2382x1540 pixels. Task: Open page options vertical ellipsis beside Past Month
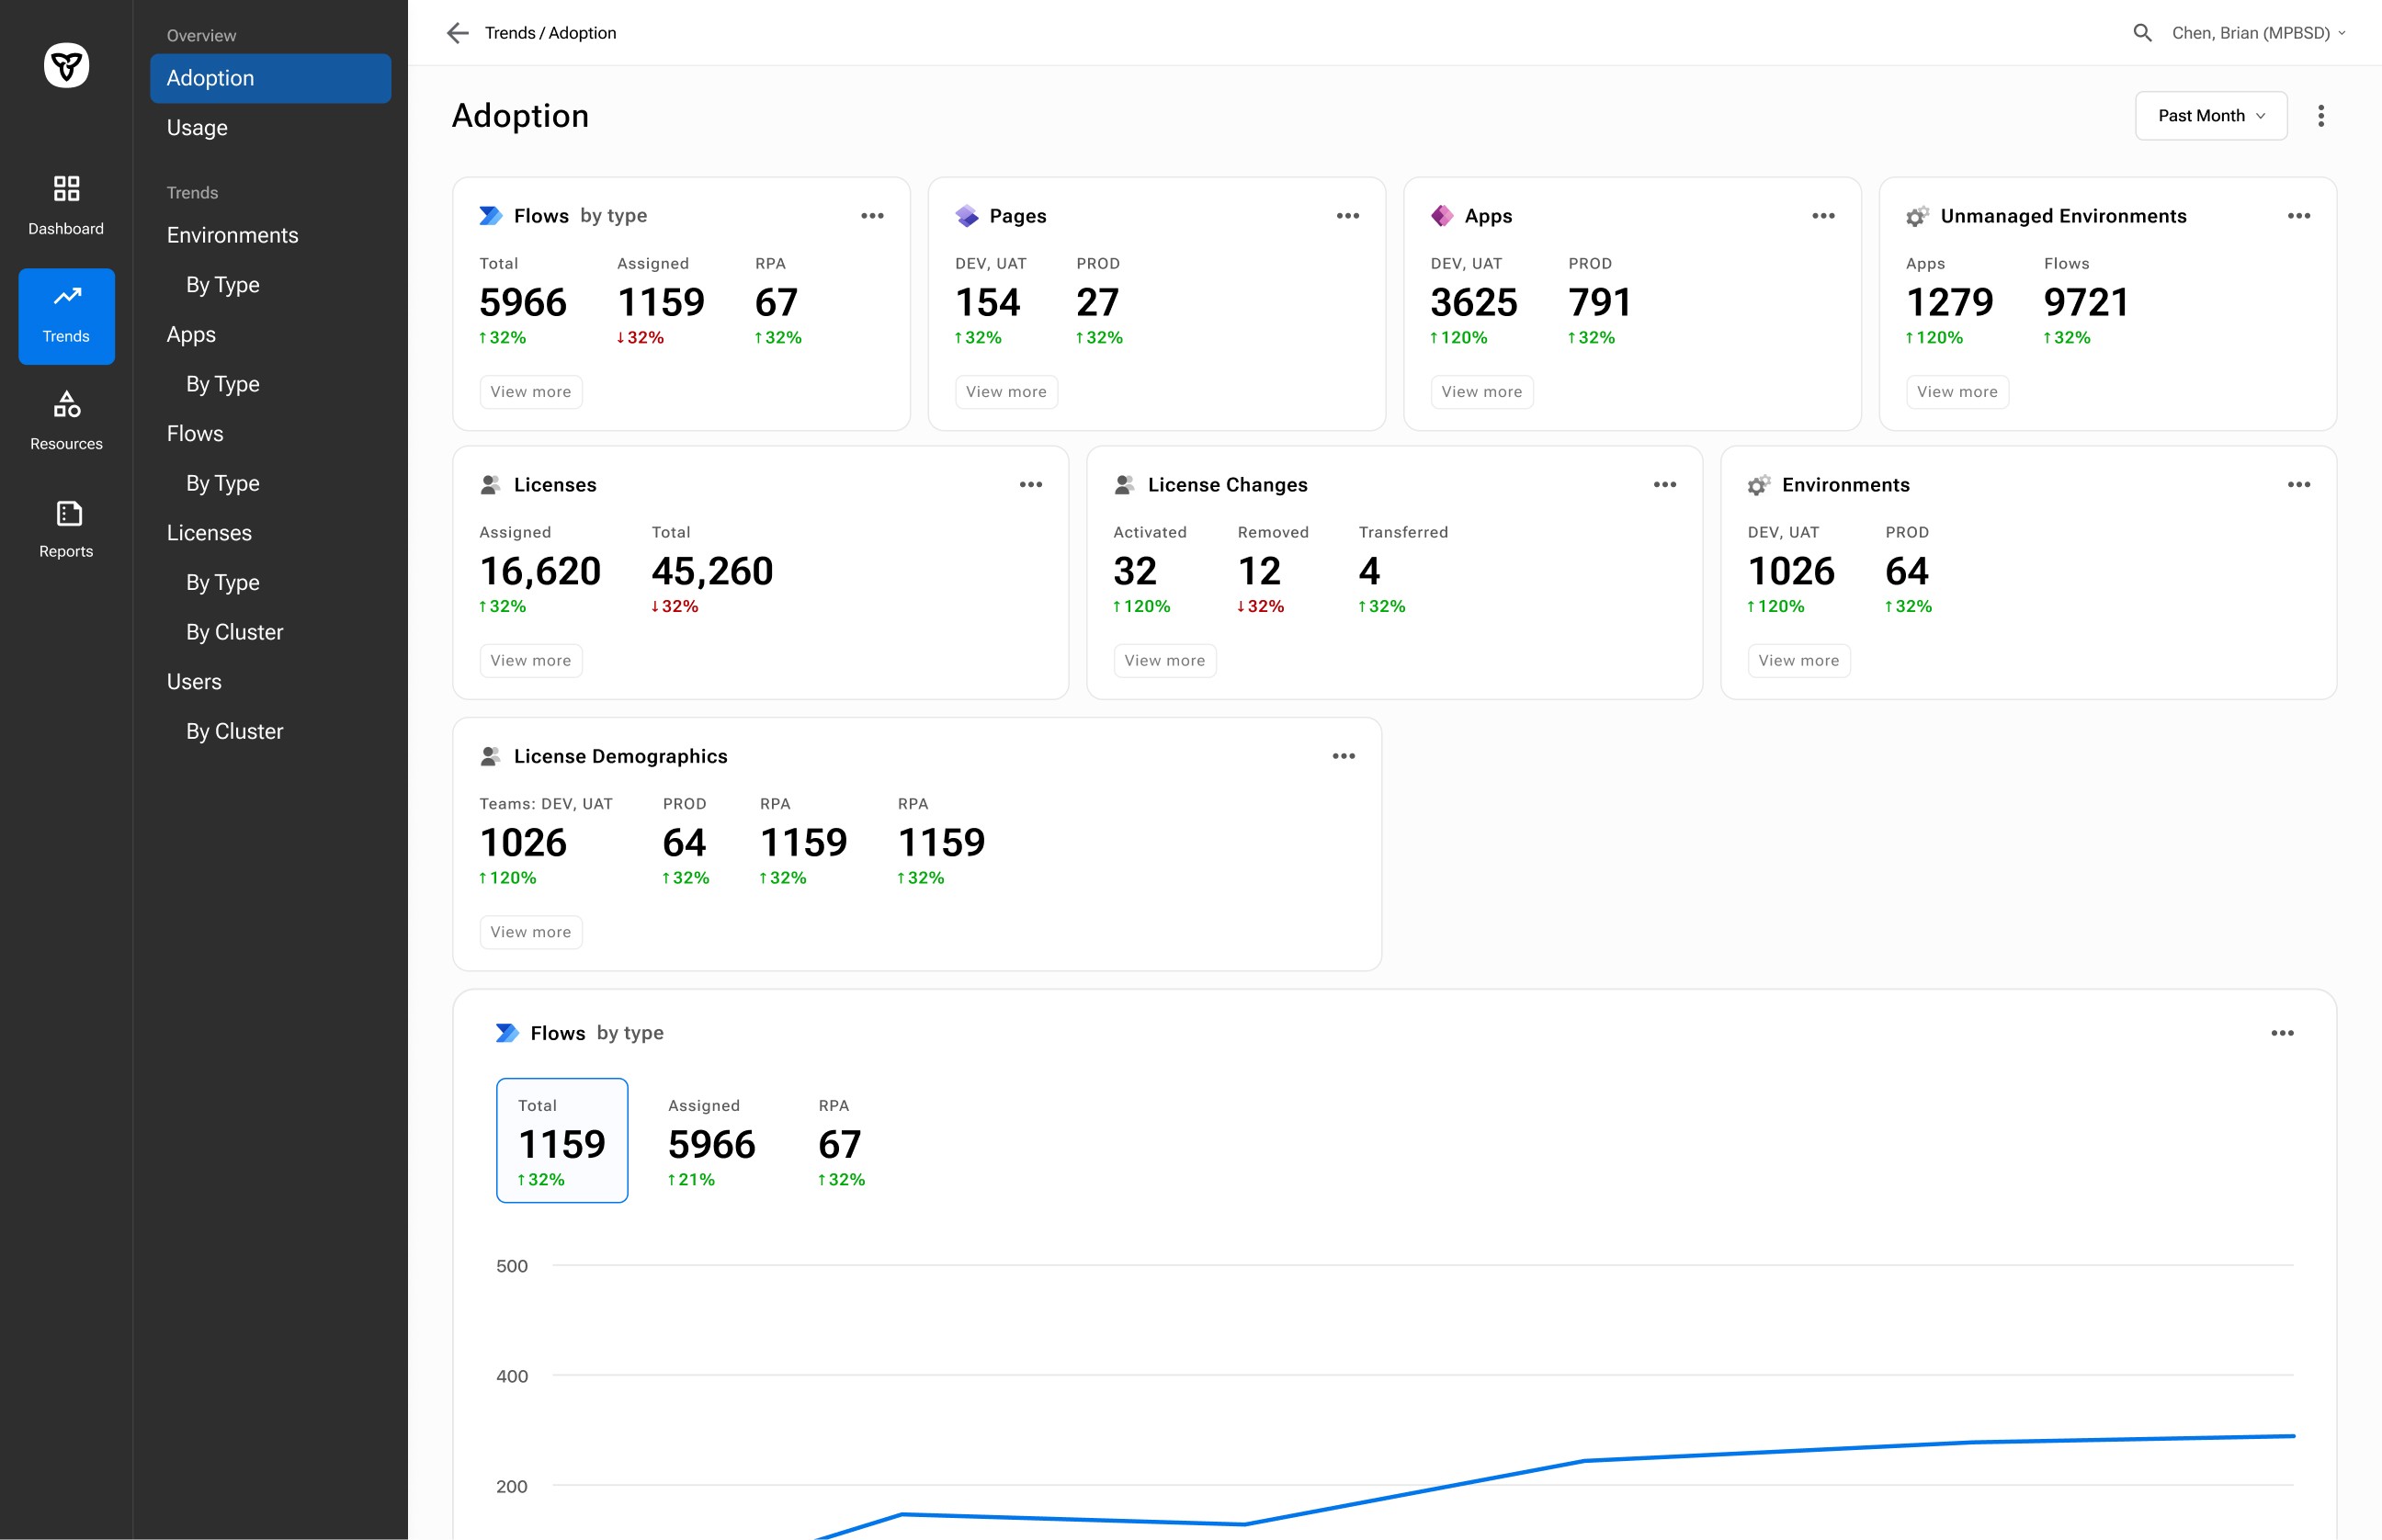2320,116
